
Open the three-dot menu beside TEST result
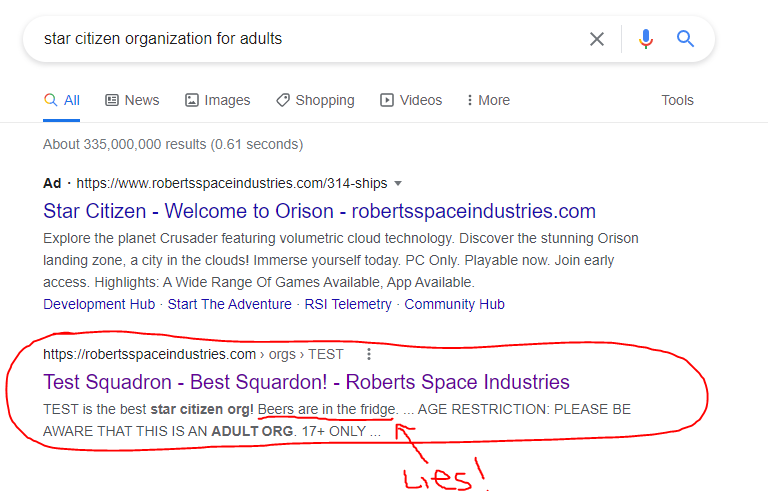(x=369, y=354)
